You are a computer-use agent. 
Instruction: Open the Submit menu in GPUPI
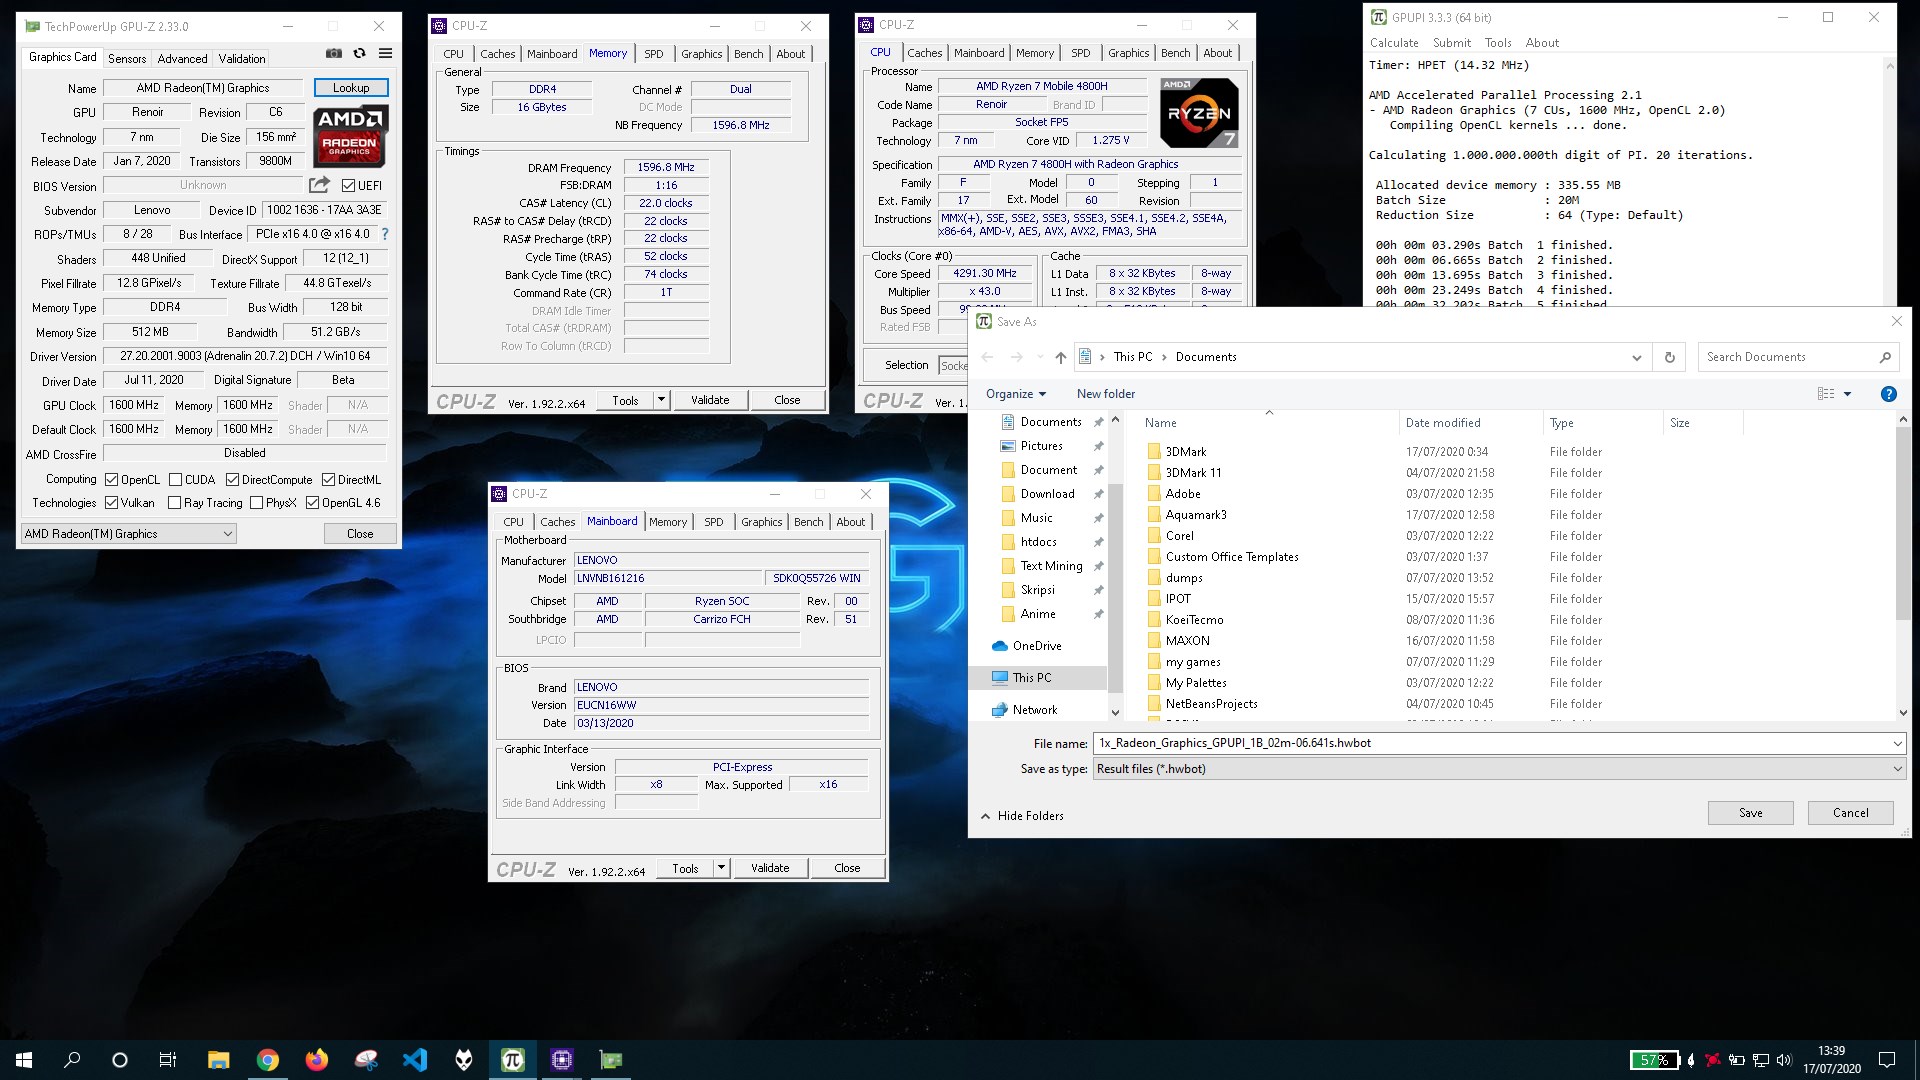coord(1451,43)
